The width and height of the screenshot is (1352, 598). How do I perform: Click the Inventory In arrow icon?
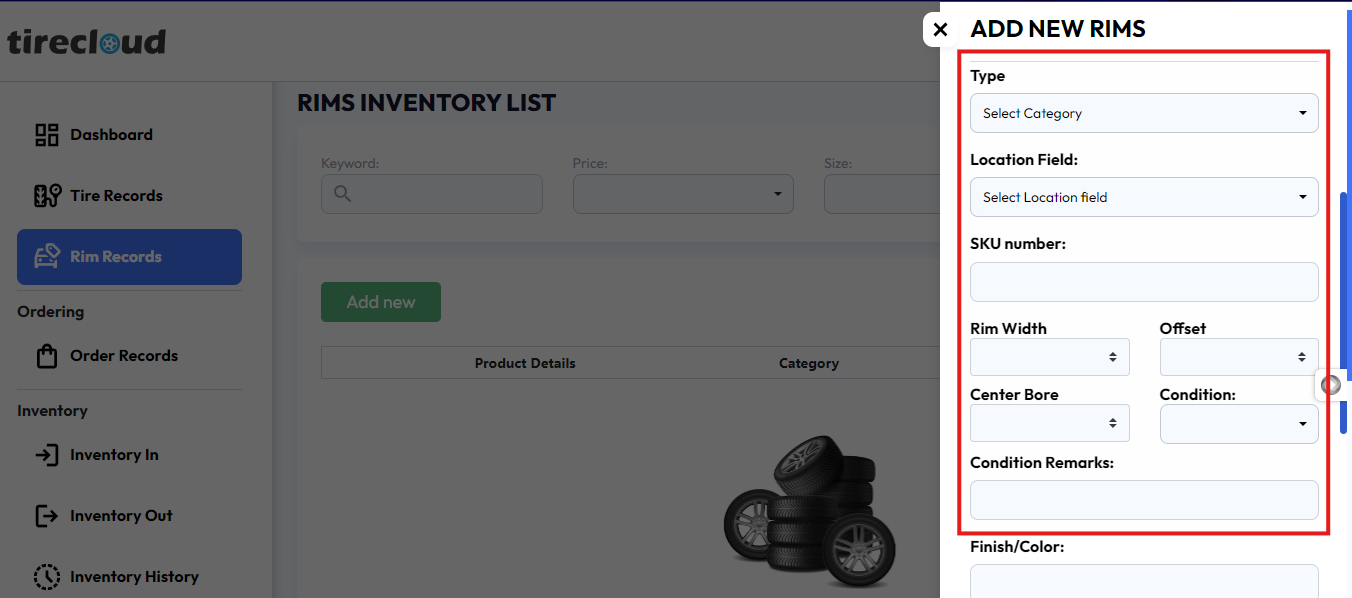[x=47, y=455]
